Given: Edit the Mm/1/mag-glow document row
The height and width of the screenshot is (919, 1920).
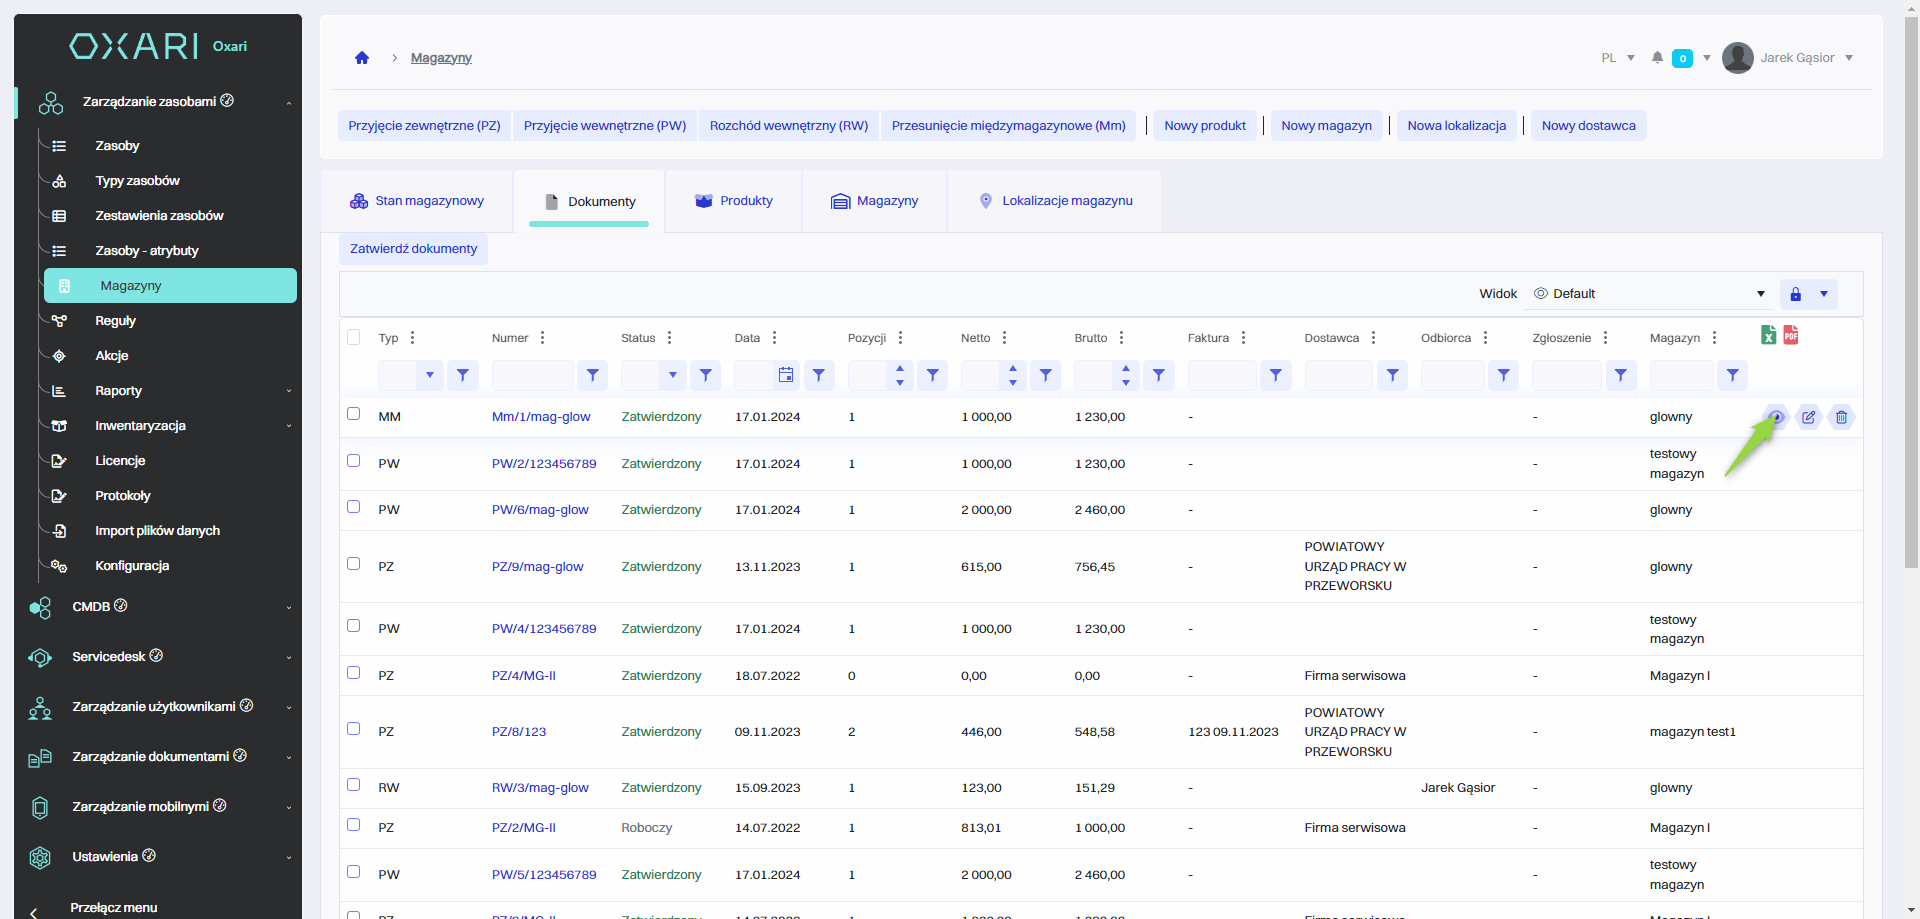Looking at the screenshot, I should pyautogui.click(x=1808, y=417).
